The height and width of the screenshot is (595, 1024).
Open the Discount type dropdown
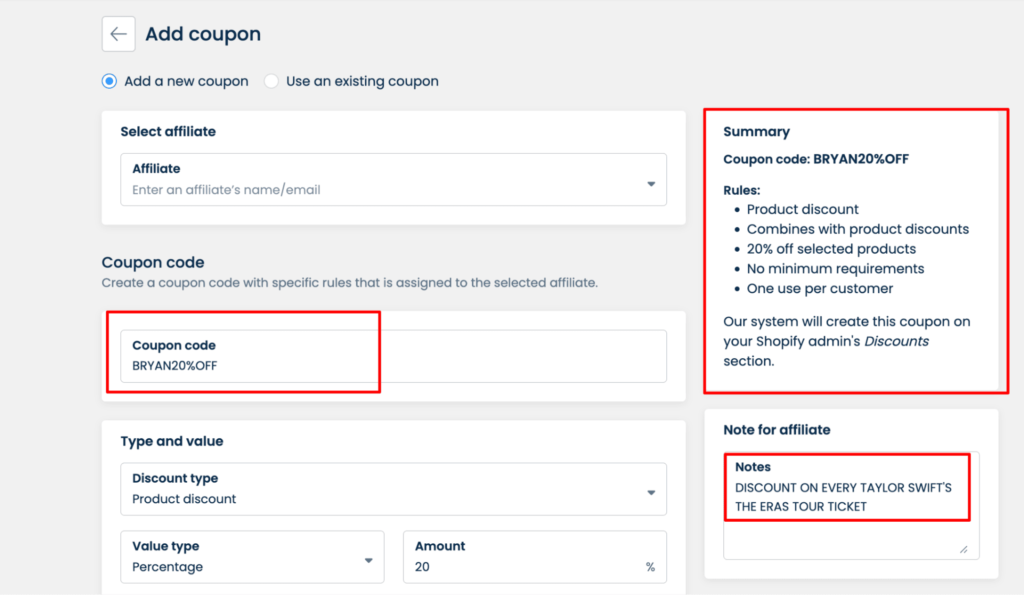(380, 489)
